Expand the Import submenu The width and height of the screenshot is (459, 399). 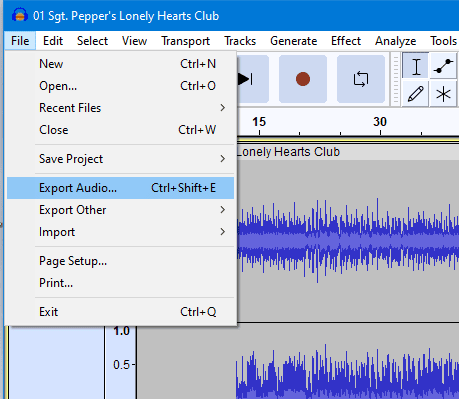[120, 232]
